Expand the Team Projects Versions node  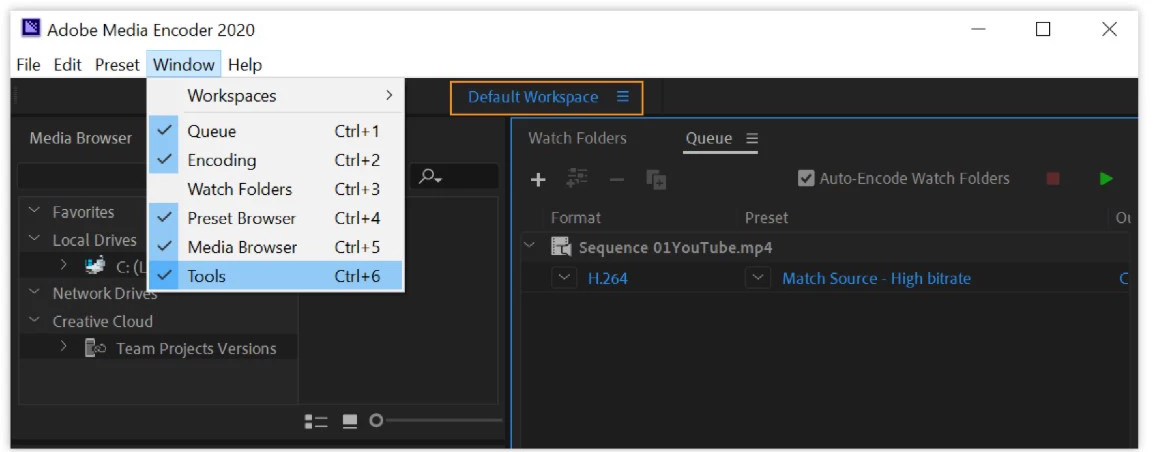pos(64,348)
